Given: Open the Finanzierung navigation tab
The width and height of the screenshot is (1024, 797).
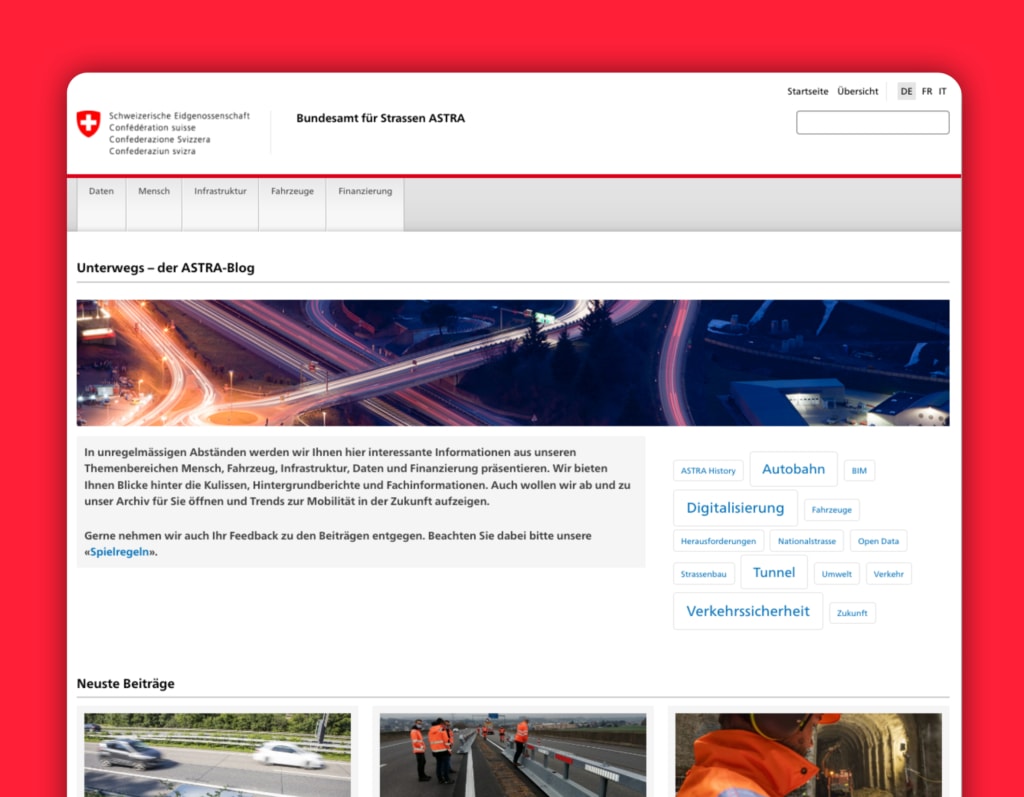Looking at the screenshot, I should pos(365,204).
